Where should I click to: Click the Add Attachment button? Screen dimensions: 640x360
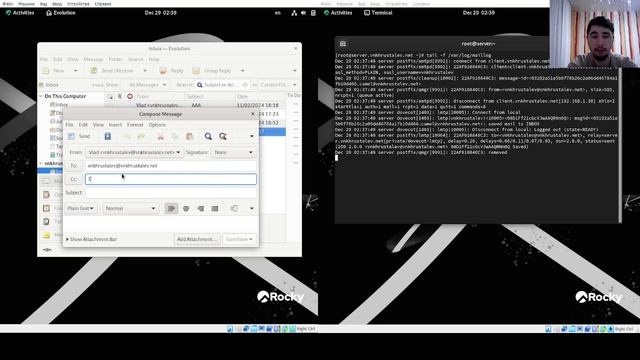(x=197, y=239)
